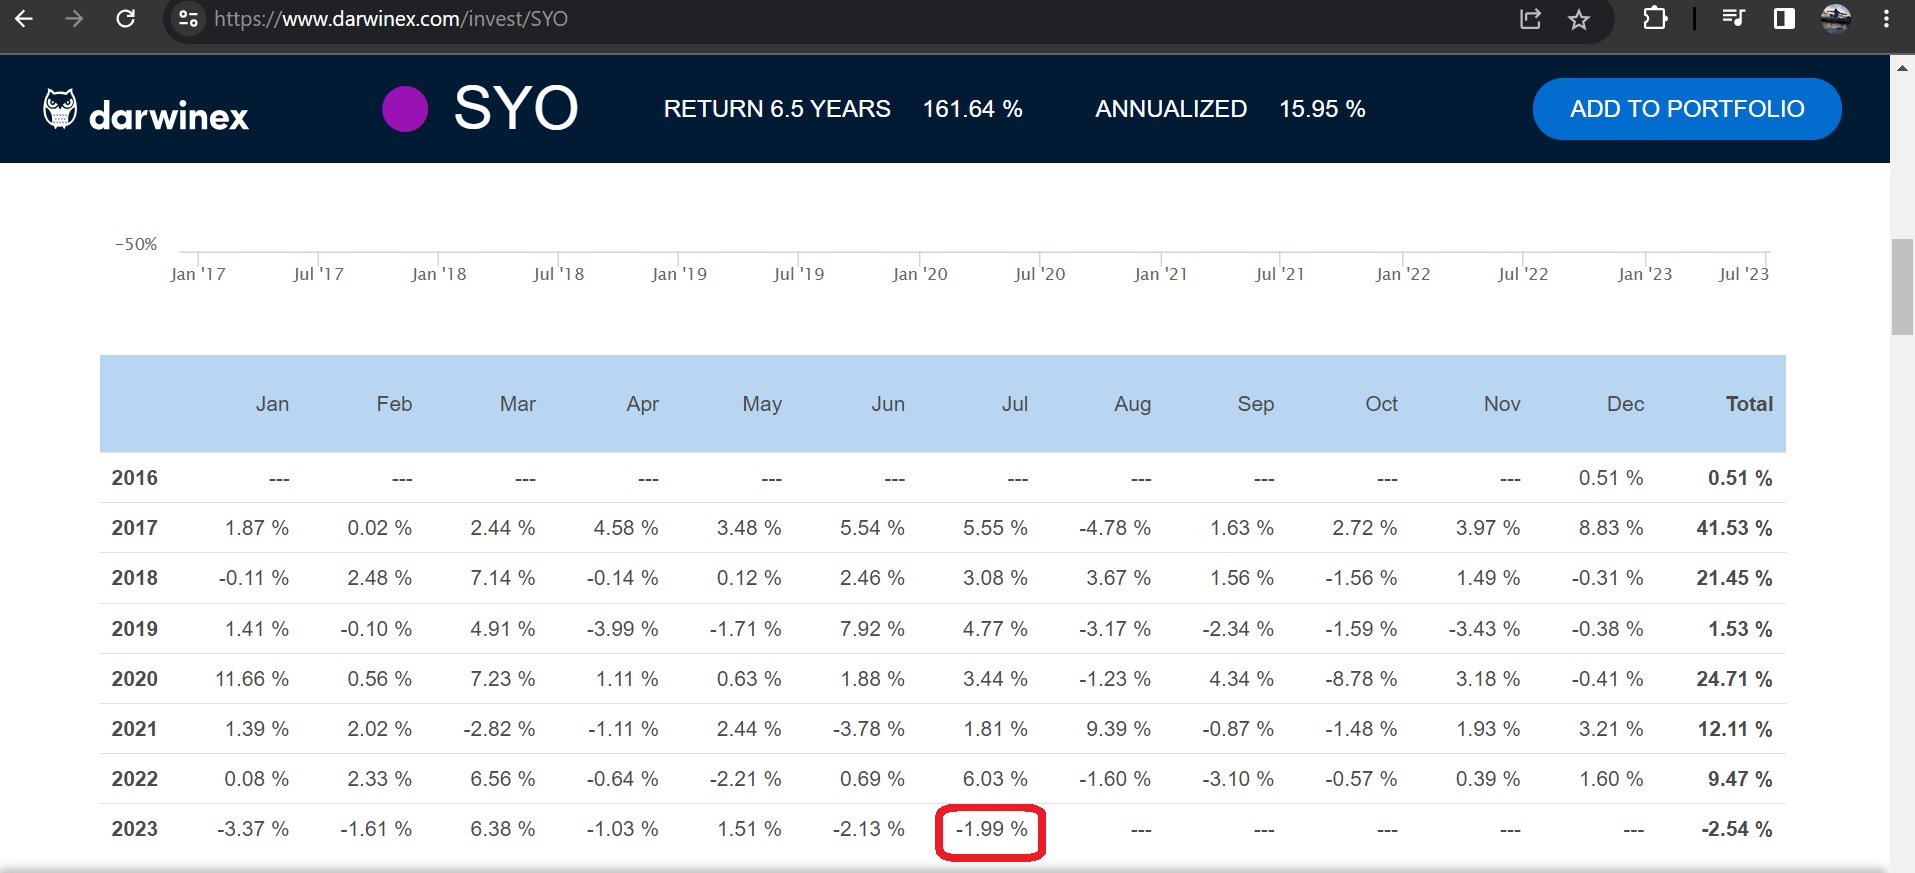Toggle the browser side panel
This screenshot has height=873, width=1915.
tap(1784, 19)
